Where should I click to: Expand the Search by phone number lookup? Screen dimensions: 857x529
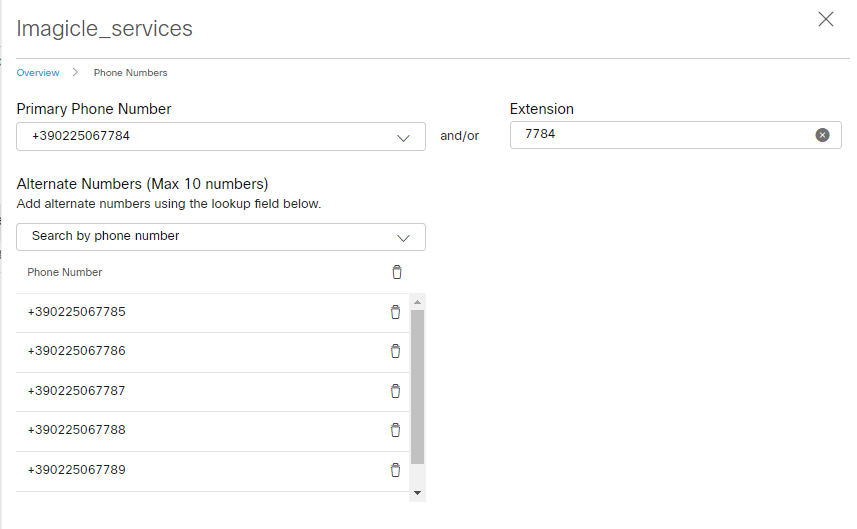(403, 237)
